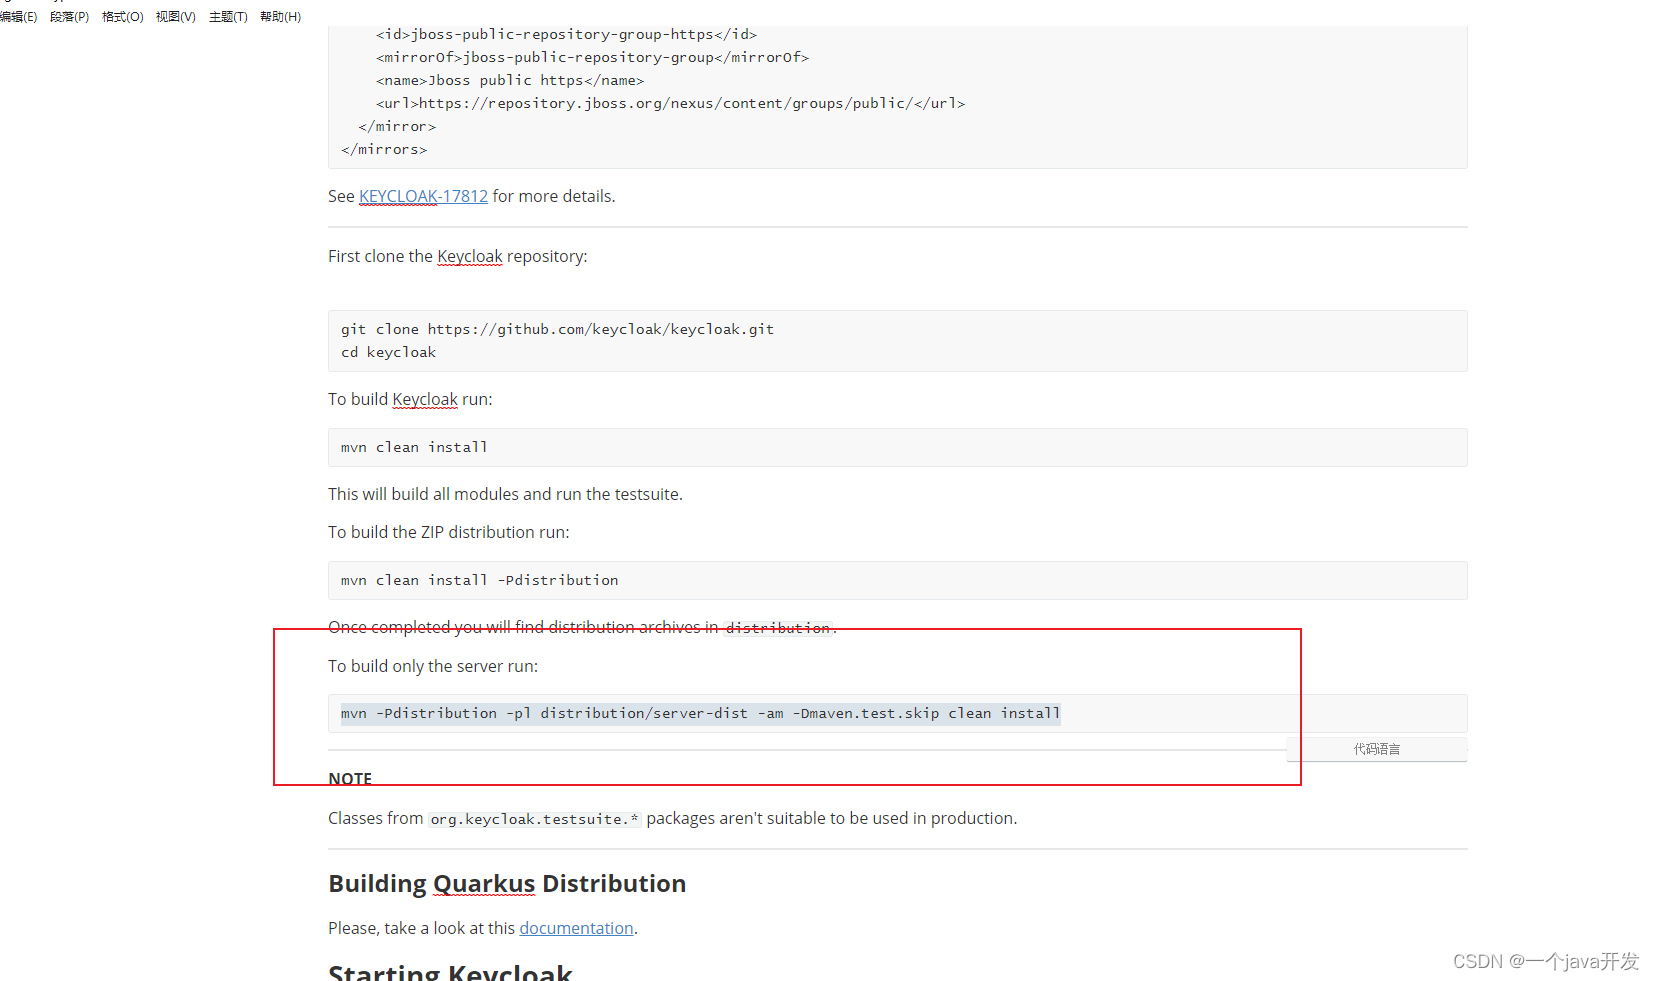Open the 编辑(E) menu
Viewport: 1655px width, 981px height.
(19, 16)
